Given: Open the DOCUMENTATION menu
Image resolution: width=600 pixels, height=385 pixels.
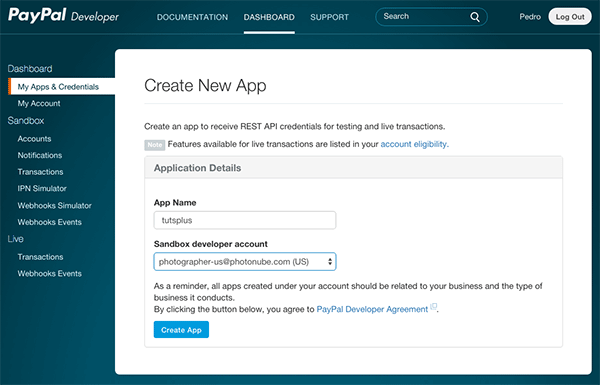Looking at the screenshot, I should [192, 17].
